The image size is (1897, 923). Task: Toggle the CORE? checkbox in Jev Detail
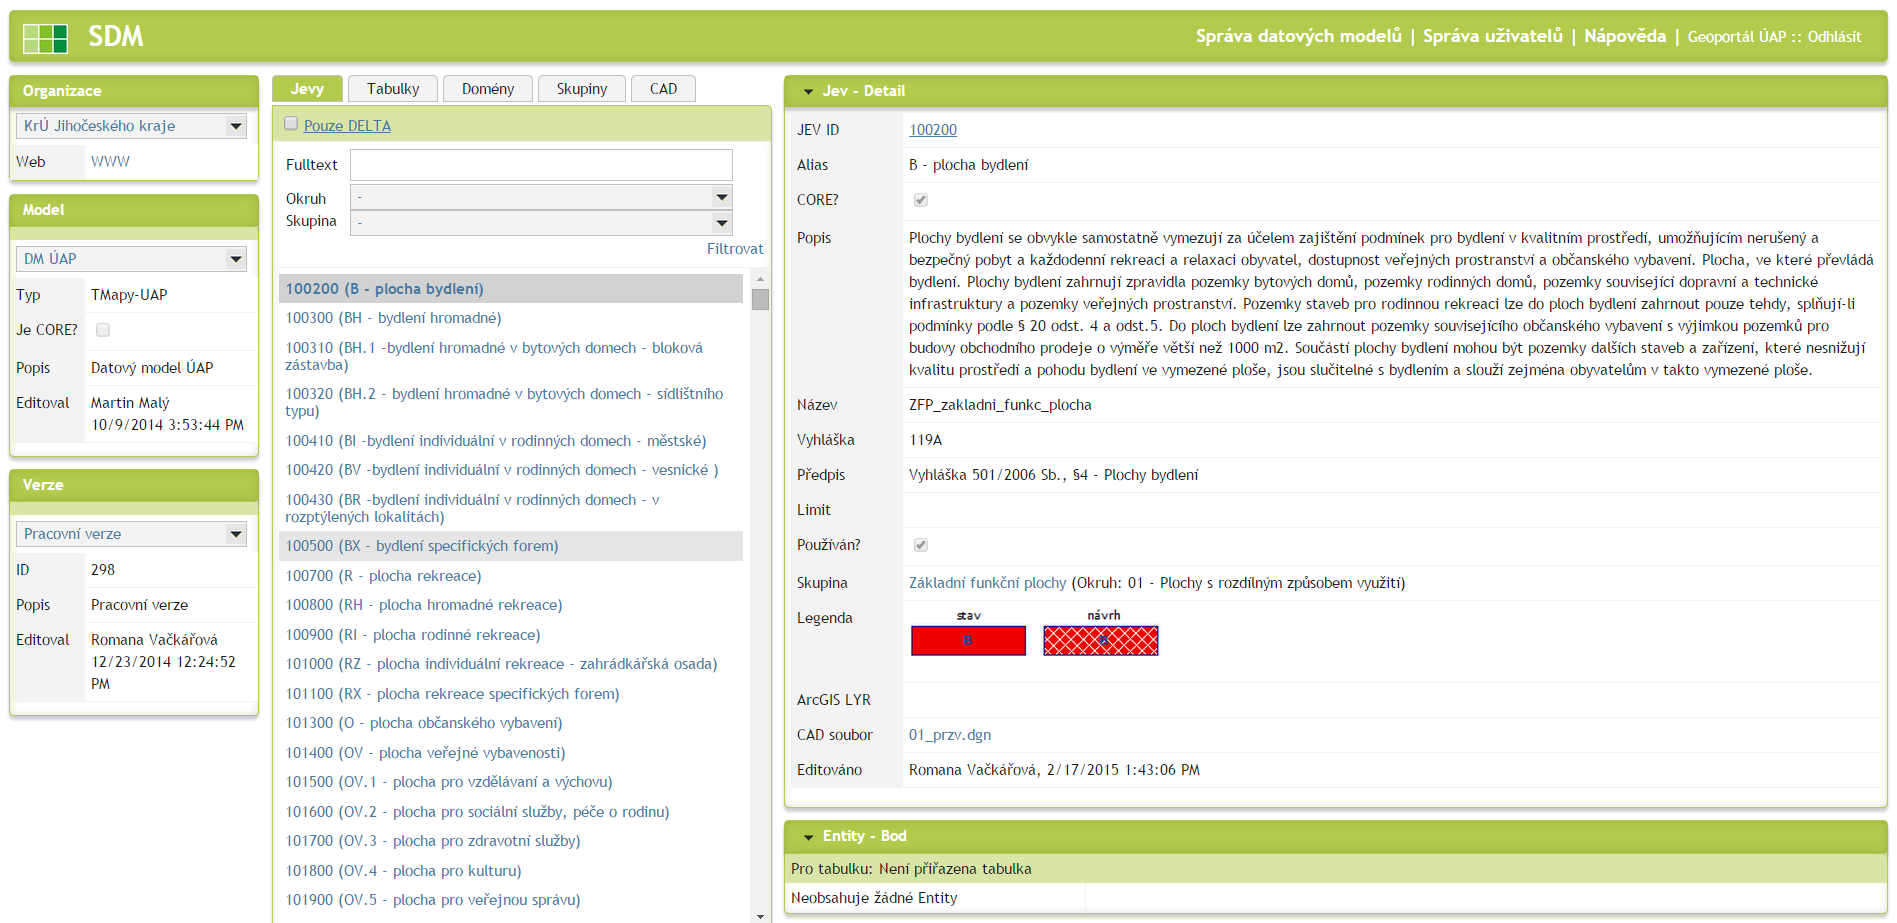pos(921,200)
